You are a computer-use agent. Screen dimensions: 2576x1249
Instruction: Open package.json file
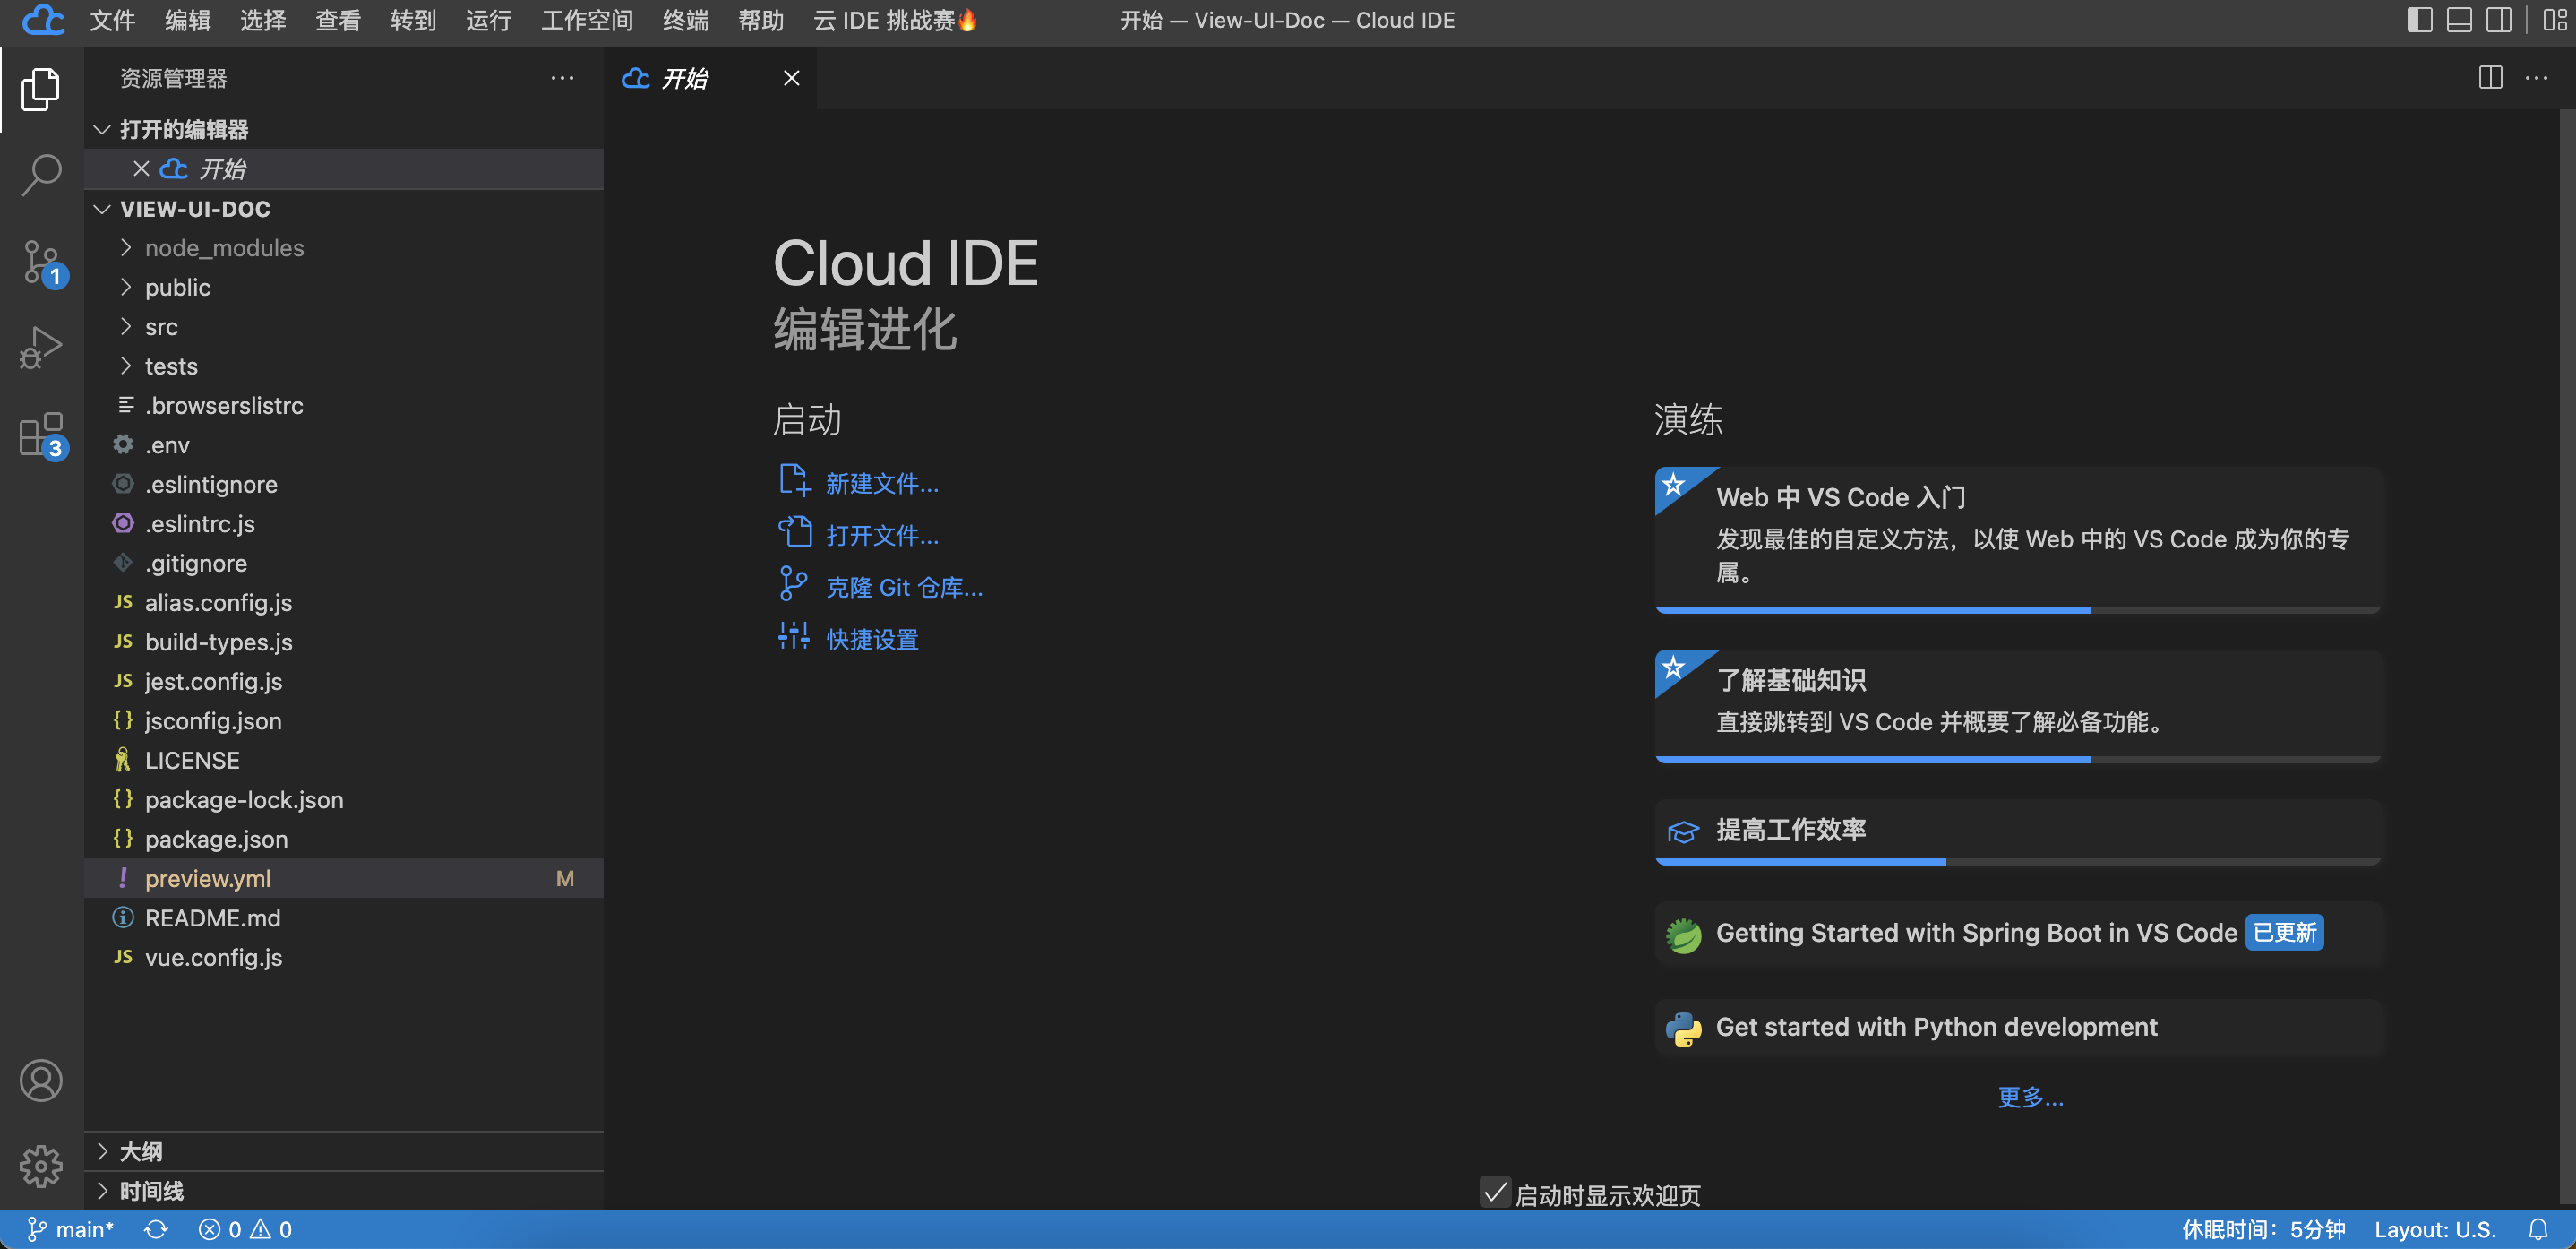click(344, 840)
